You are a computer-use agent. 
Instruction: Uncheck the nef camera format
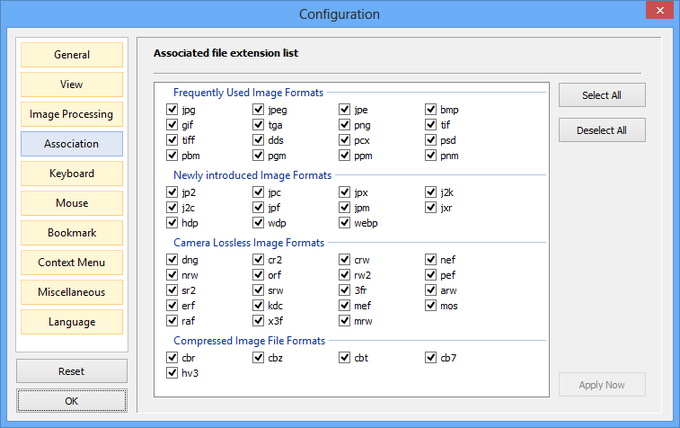tap(431, 260)
